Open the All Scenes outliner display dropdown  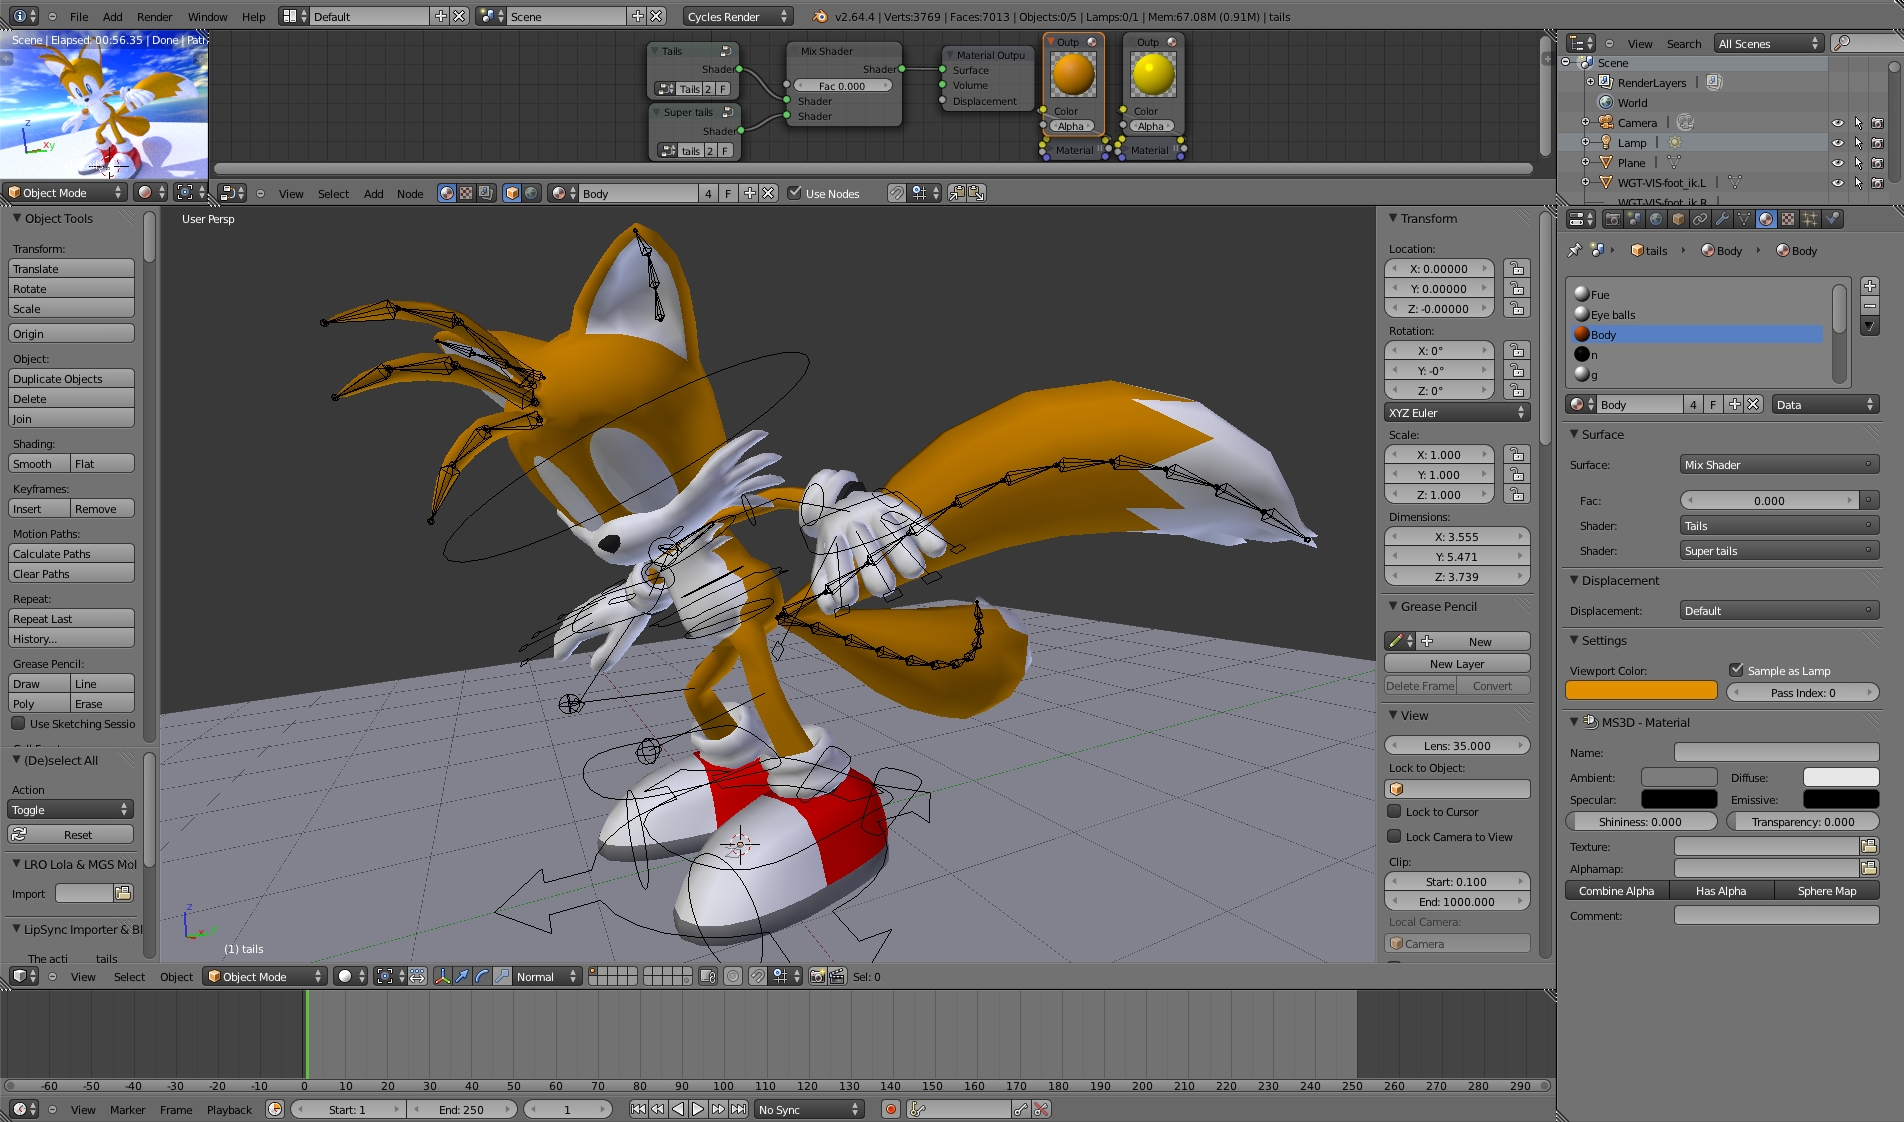[x=1768, y=43]
